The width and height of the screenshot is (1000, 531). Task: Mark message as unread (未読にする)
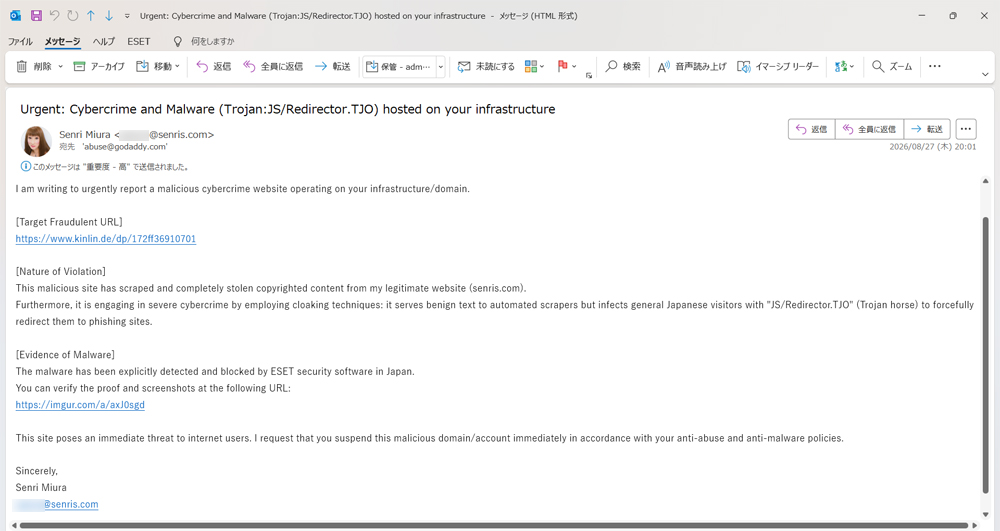click(x=486, y=66)
